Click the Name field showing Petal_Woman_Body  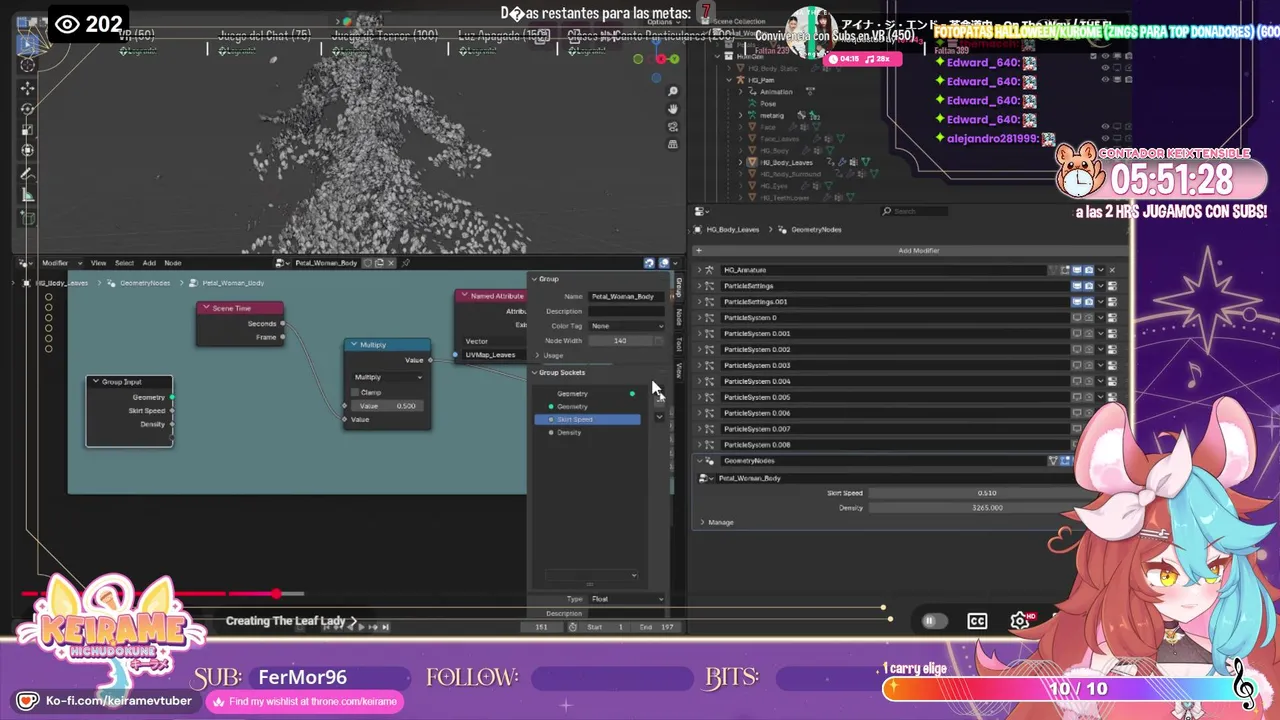click(626, 297)
